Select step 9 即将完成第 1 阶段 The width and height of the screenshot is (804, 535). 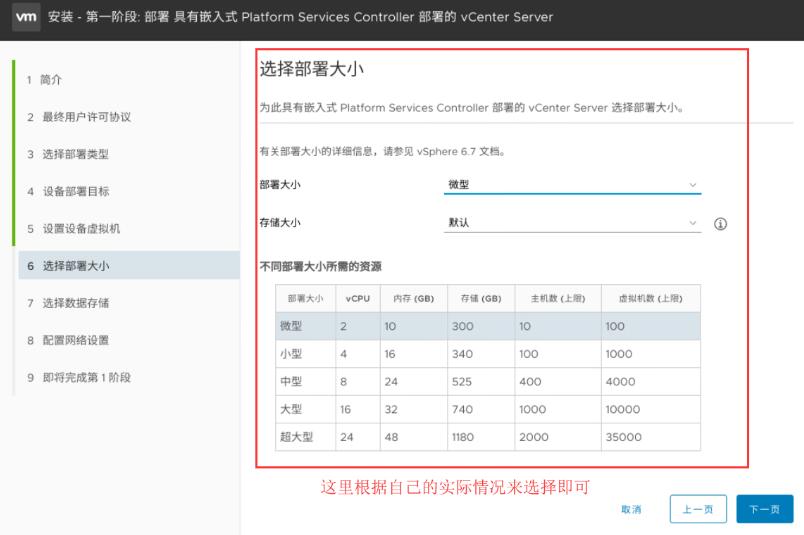pos(79,378)
